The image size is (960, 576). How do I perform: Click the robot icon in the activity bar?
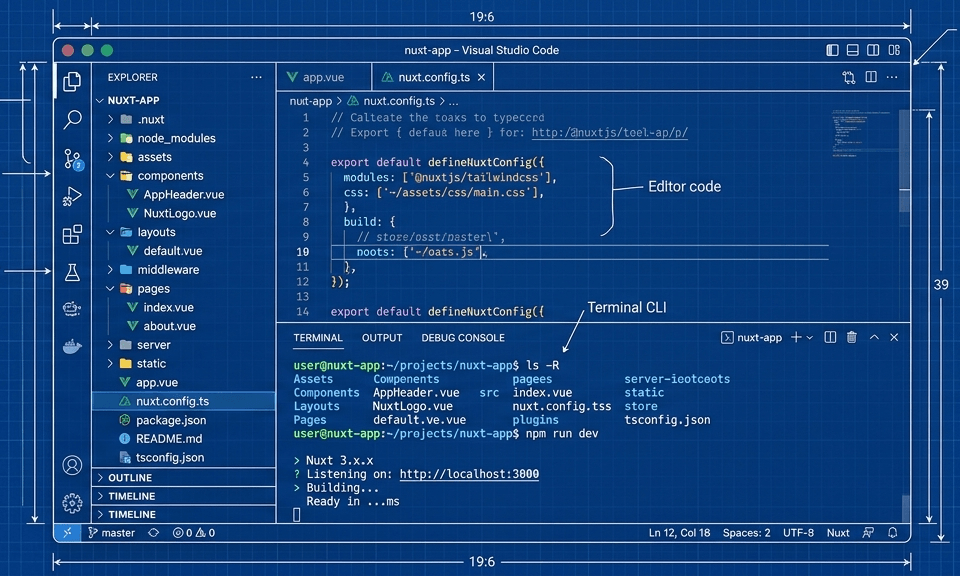72,309
